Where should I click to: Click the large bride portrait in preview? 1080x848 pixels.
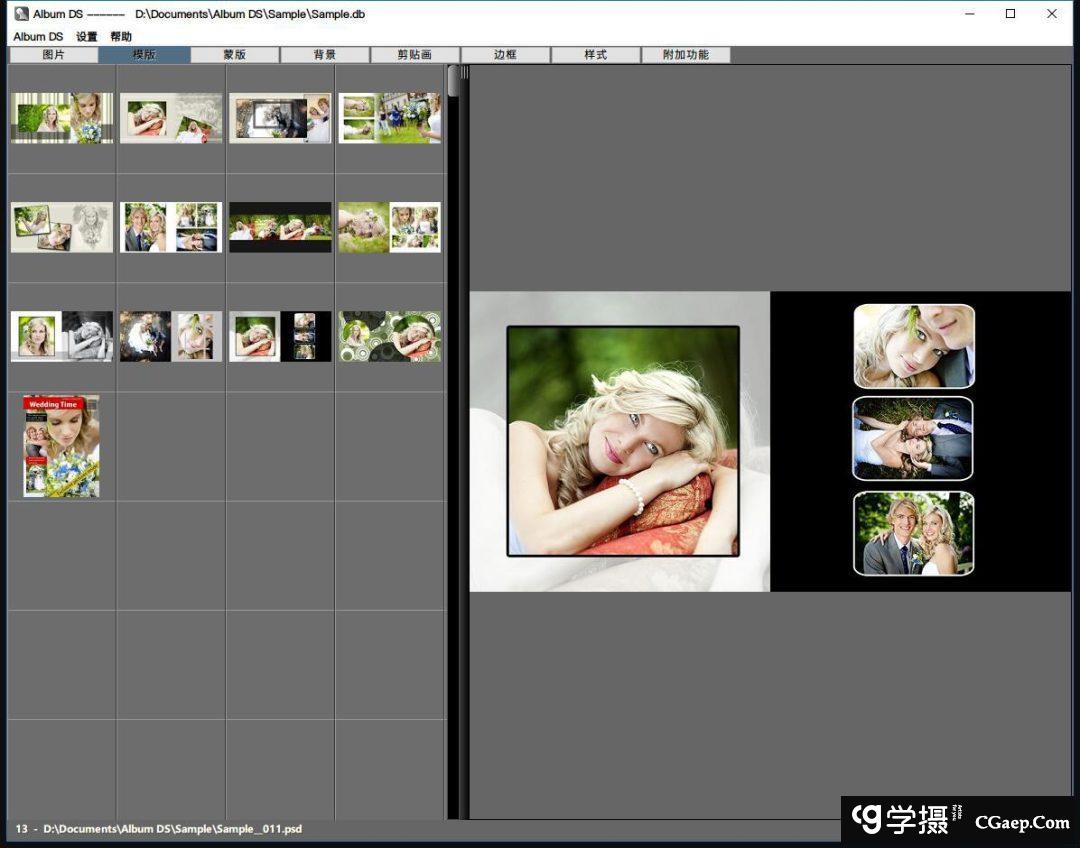[x=623, y=441]
